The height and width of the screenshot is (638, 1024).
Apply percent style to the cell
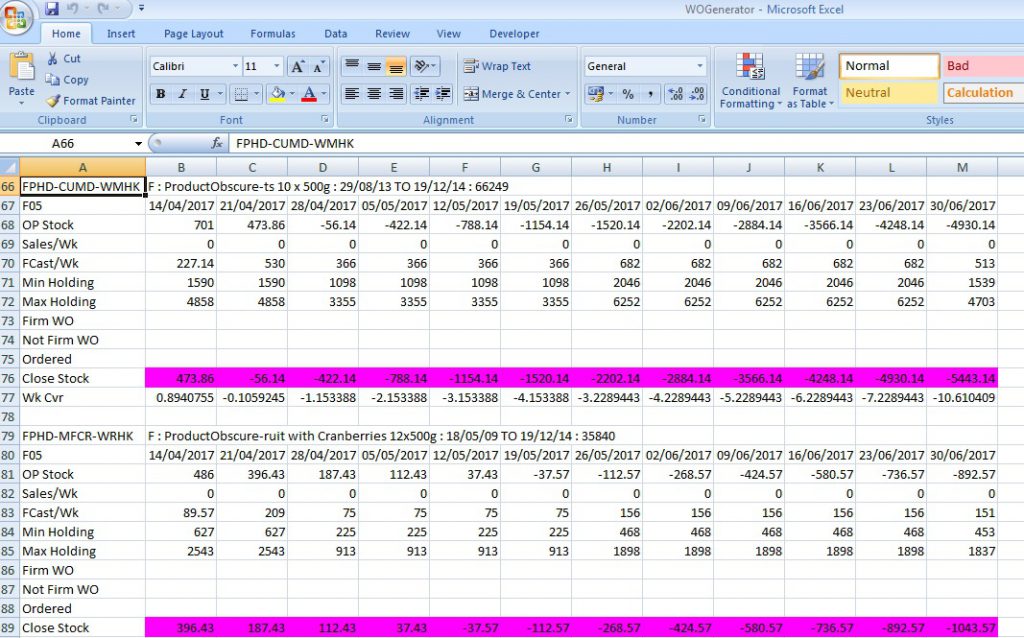click(628, 94)
